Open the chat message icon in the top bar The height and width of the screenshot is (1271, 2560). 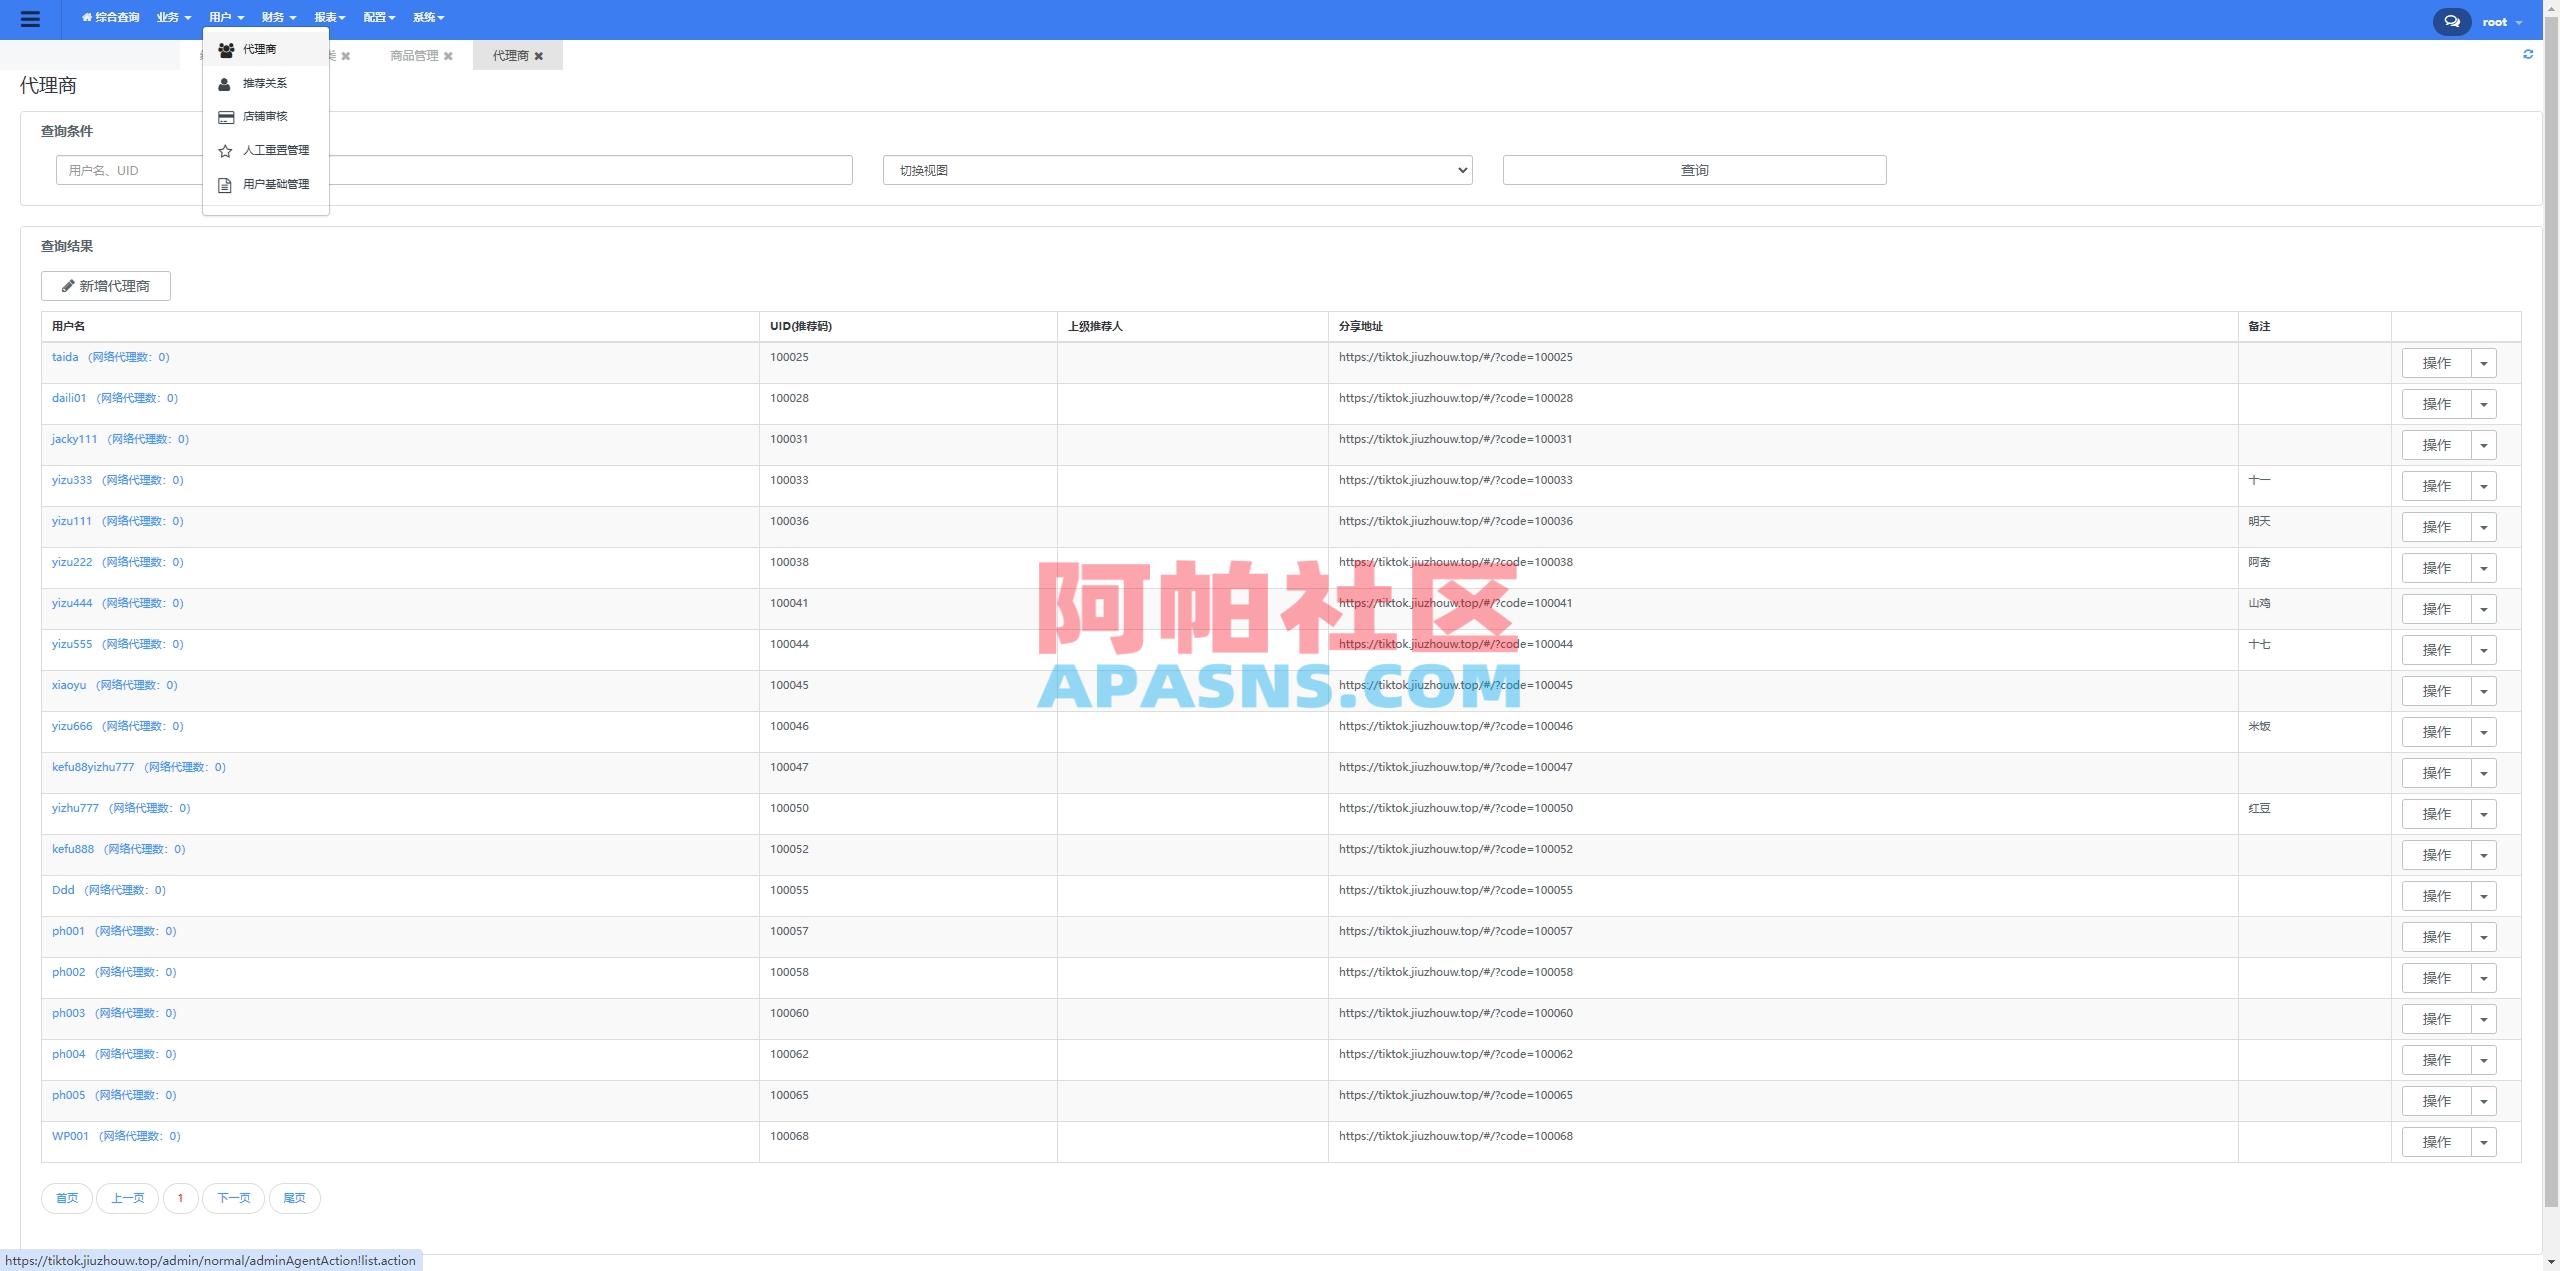(2450, 21)
